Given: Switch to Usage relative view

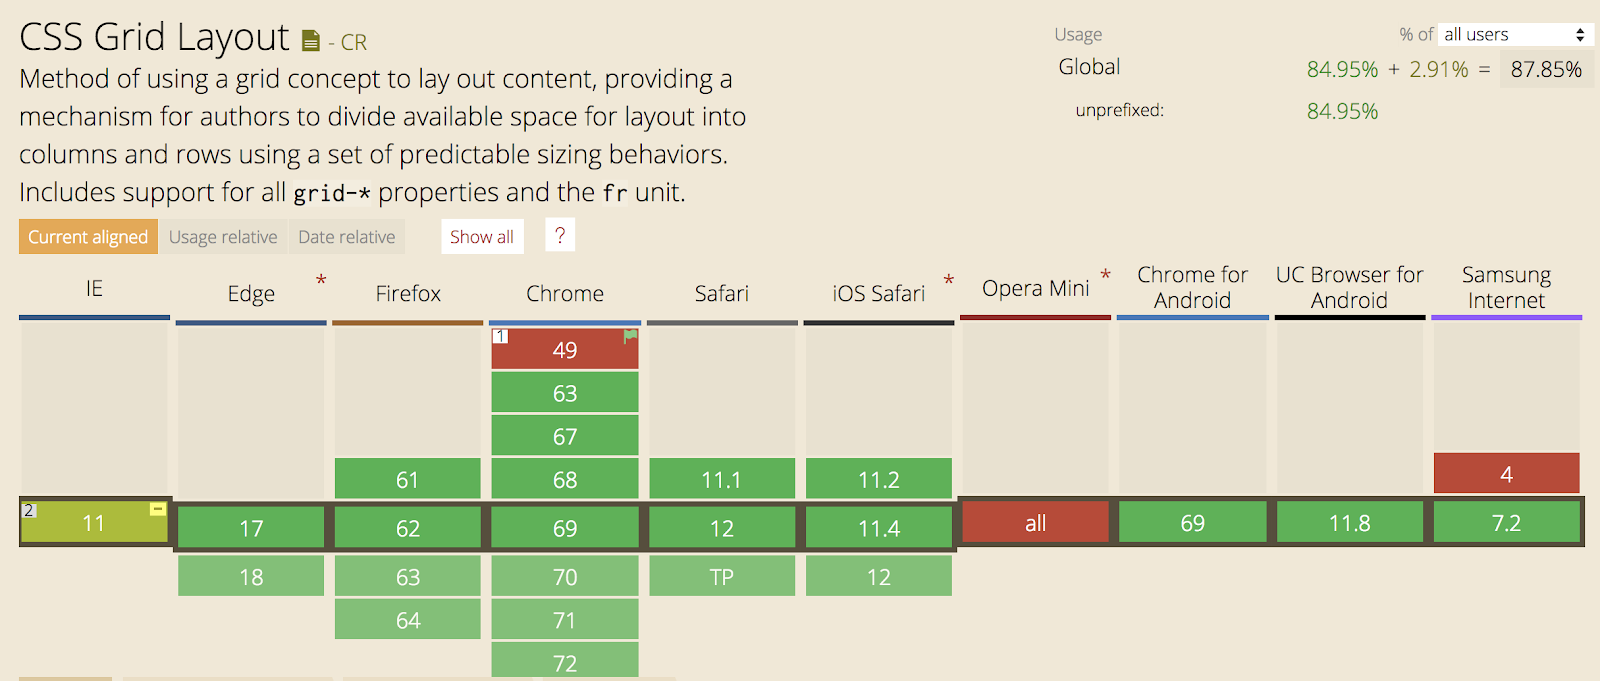Looking at the screenshot, I should [223, 237].
